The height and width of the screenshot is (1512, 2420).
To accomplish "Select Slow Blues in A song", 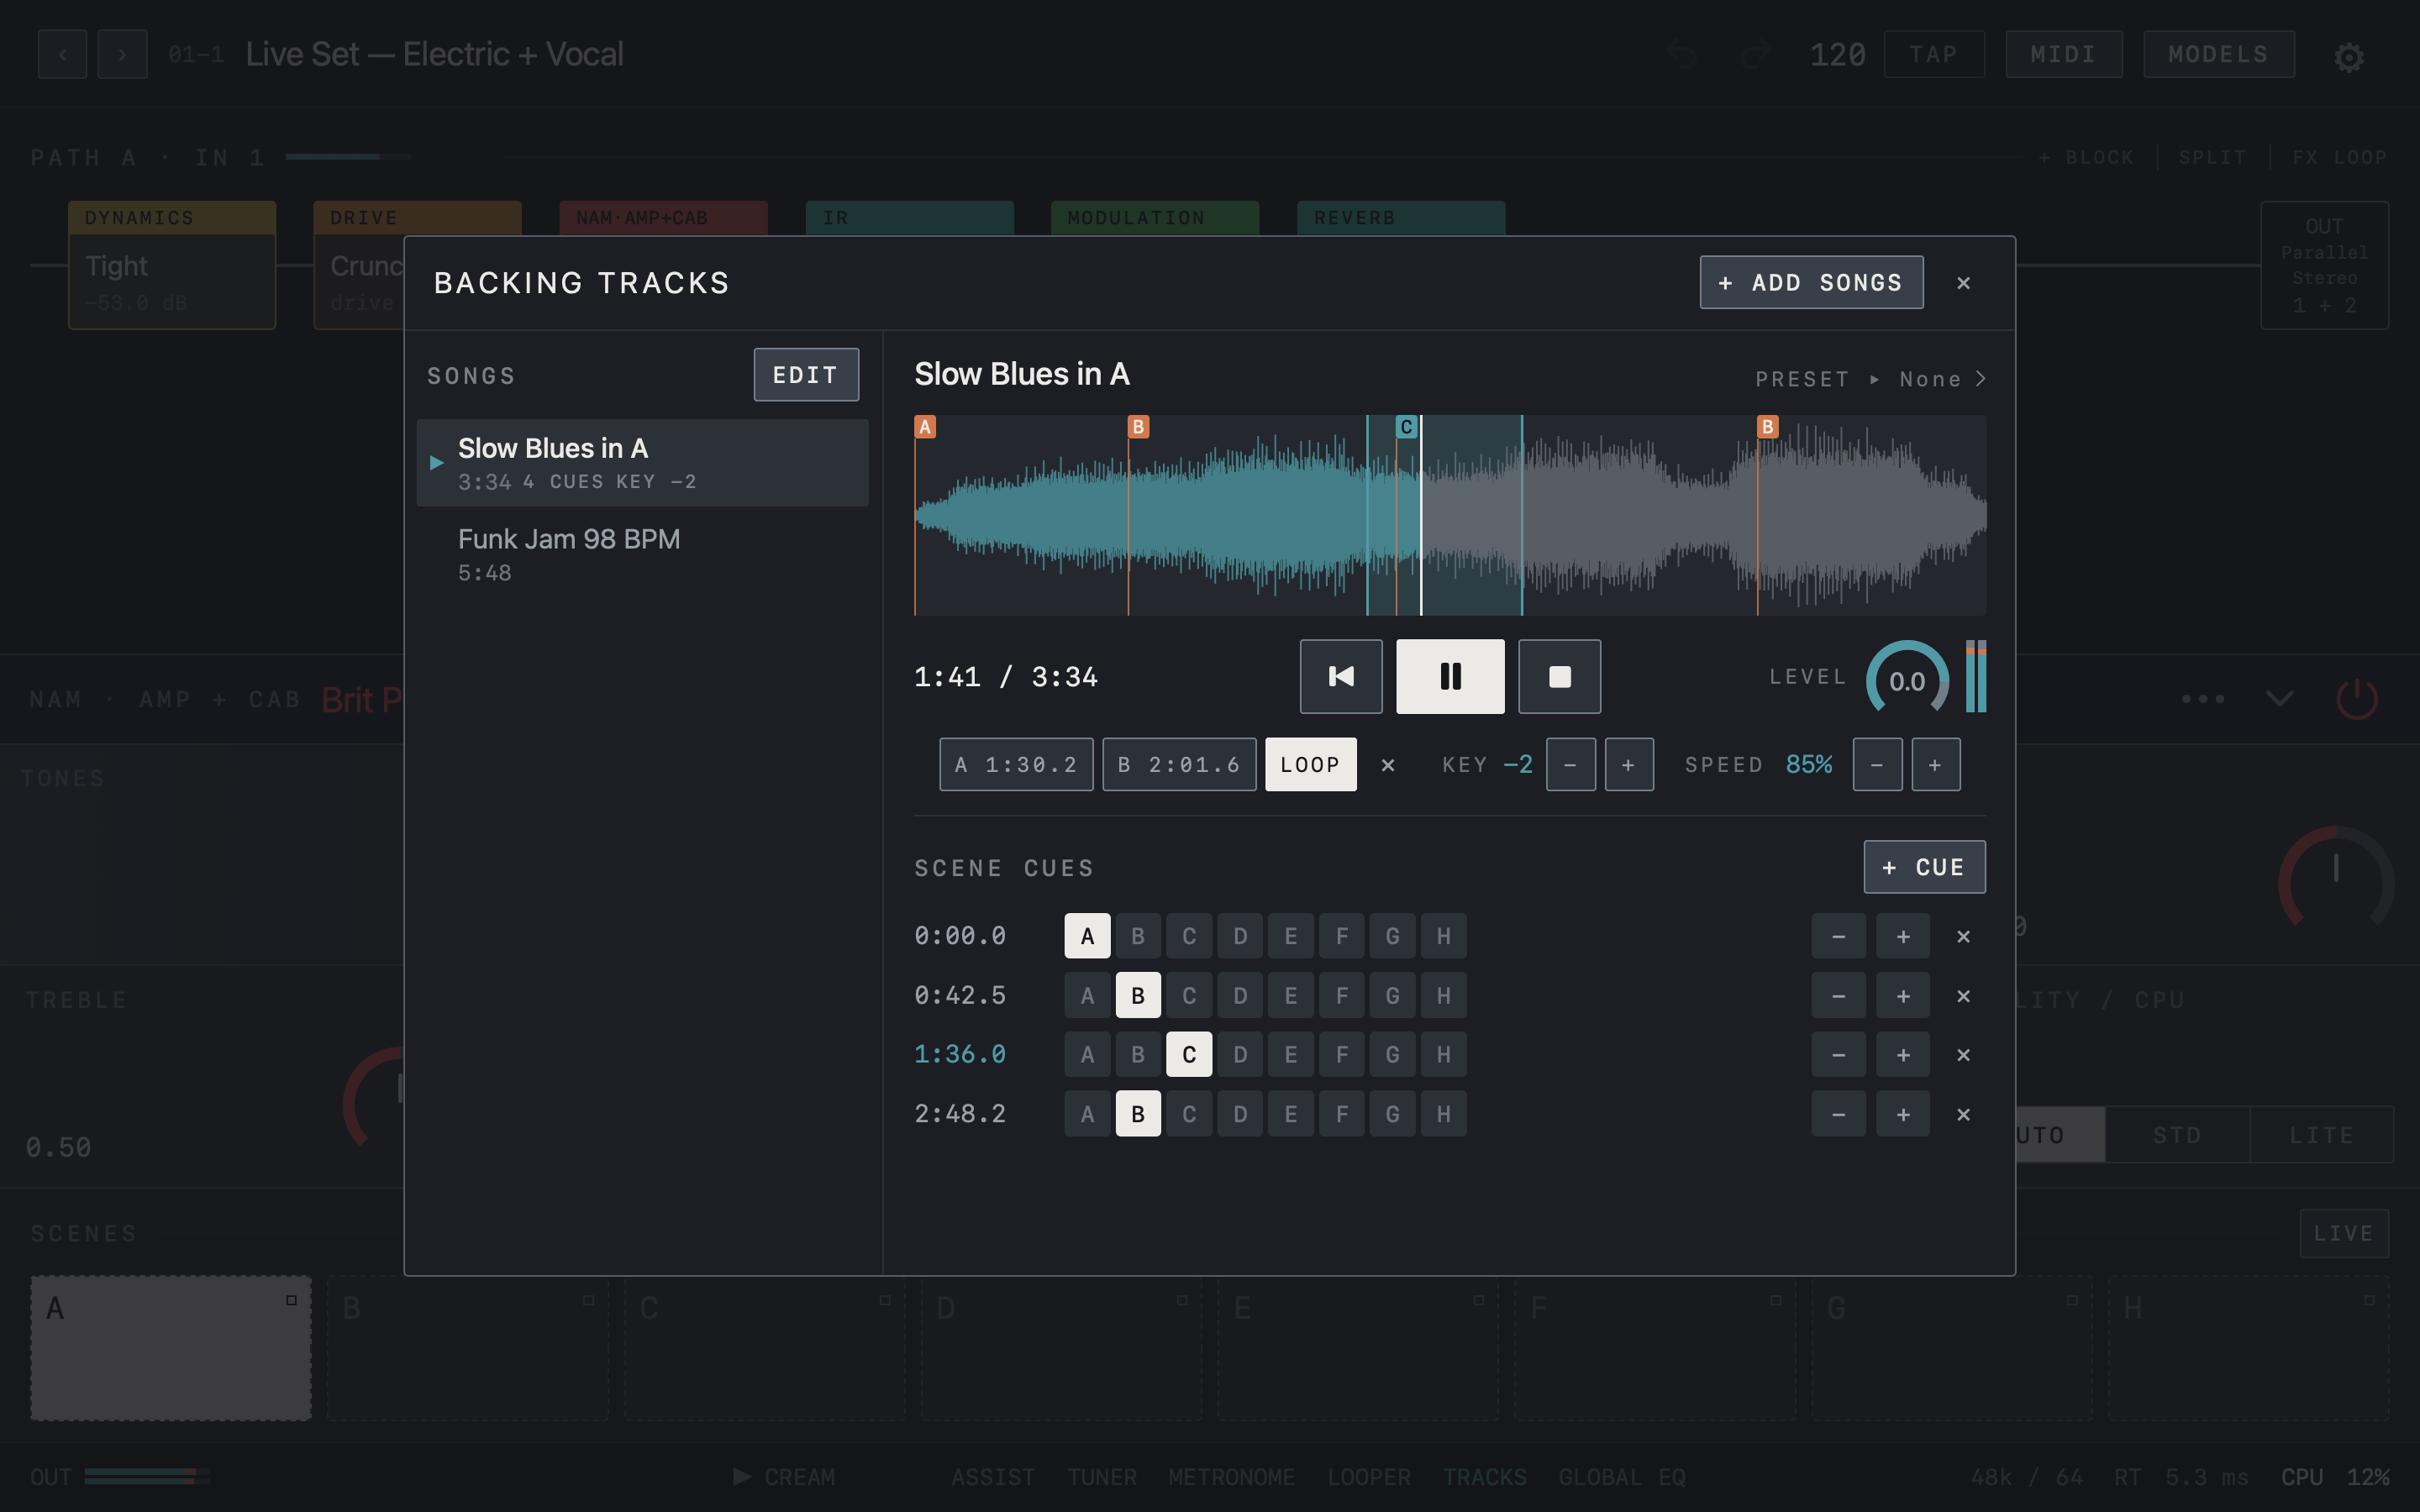I will (642, 463).
